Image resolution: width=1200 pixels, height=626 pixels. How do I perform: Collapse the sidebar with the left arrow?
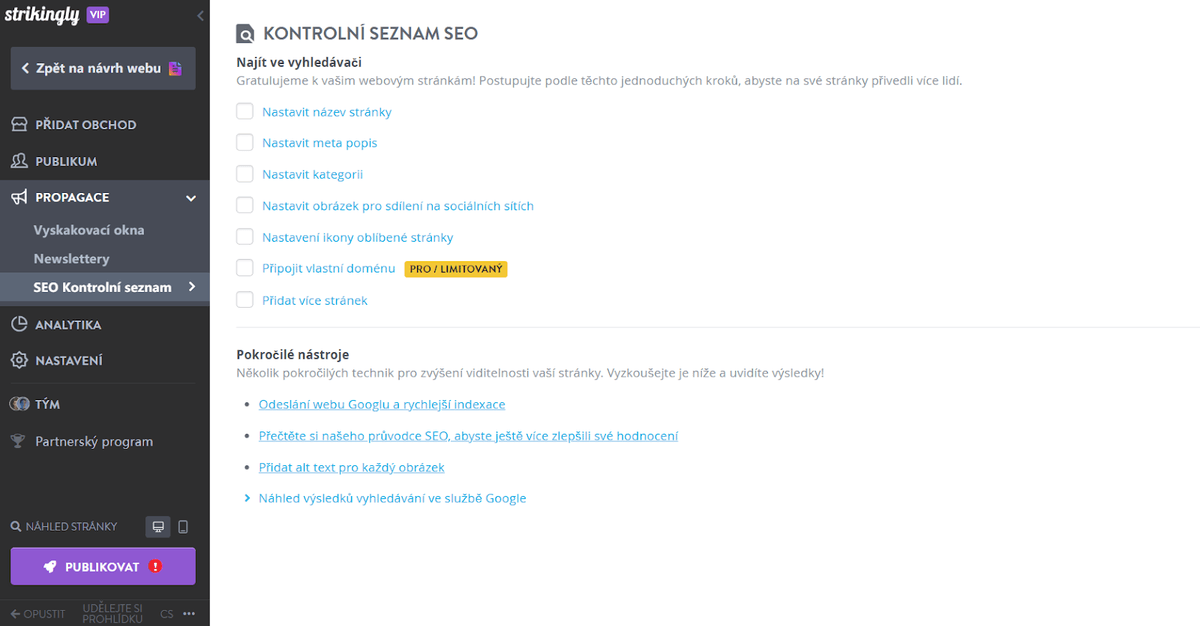click(x=199, y=15)
